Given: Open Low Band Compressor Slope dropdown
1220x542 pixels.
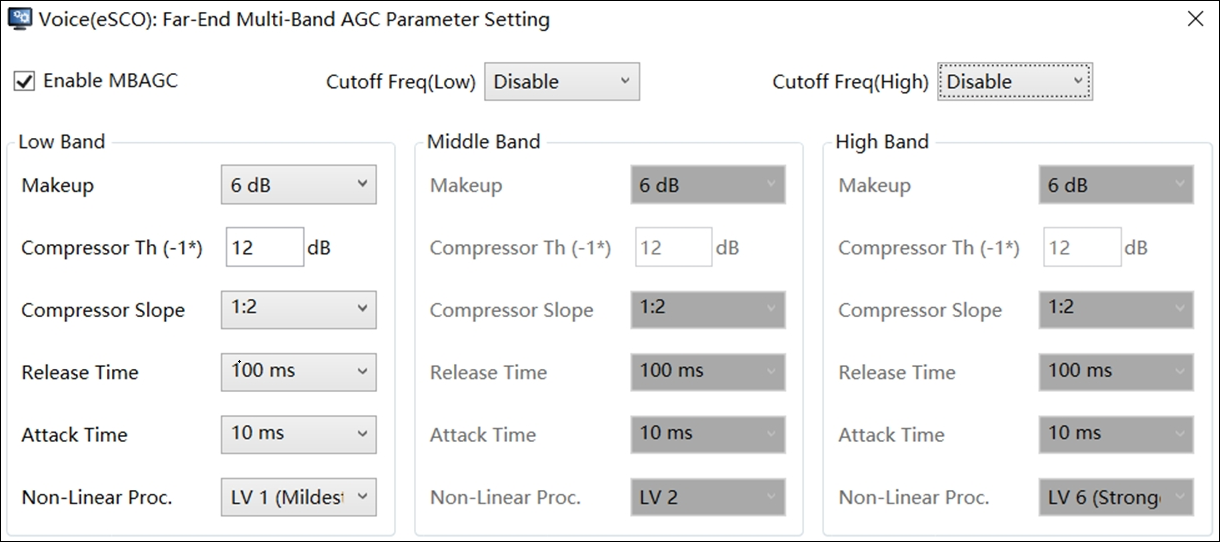Looking at the screenshot, I should pyautogui.click(x=298, y=309).
